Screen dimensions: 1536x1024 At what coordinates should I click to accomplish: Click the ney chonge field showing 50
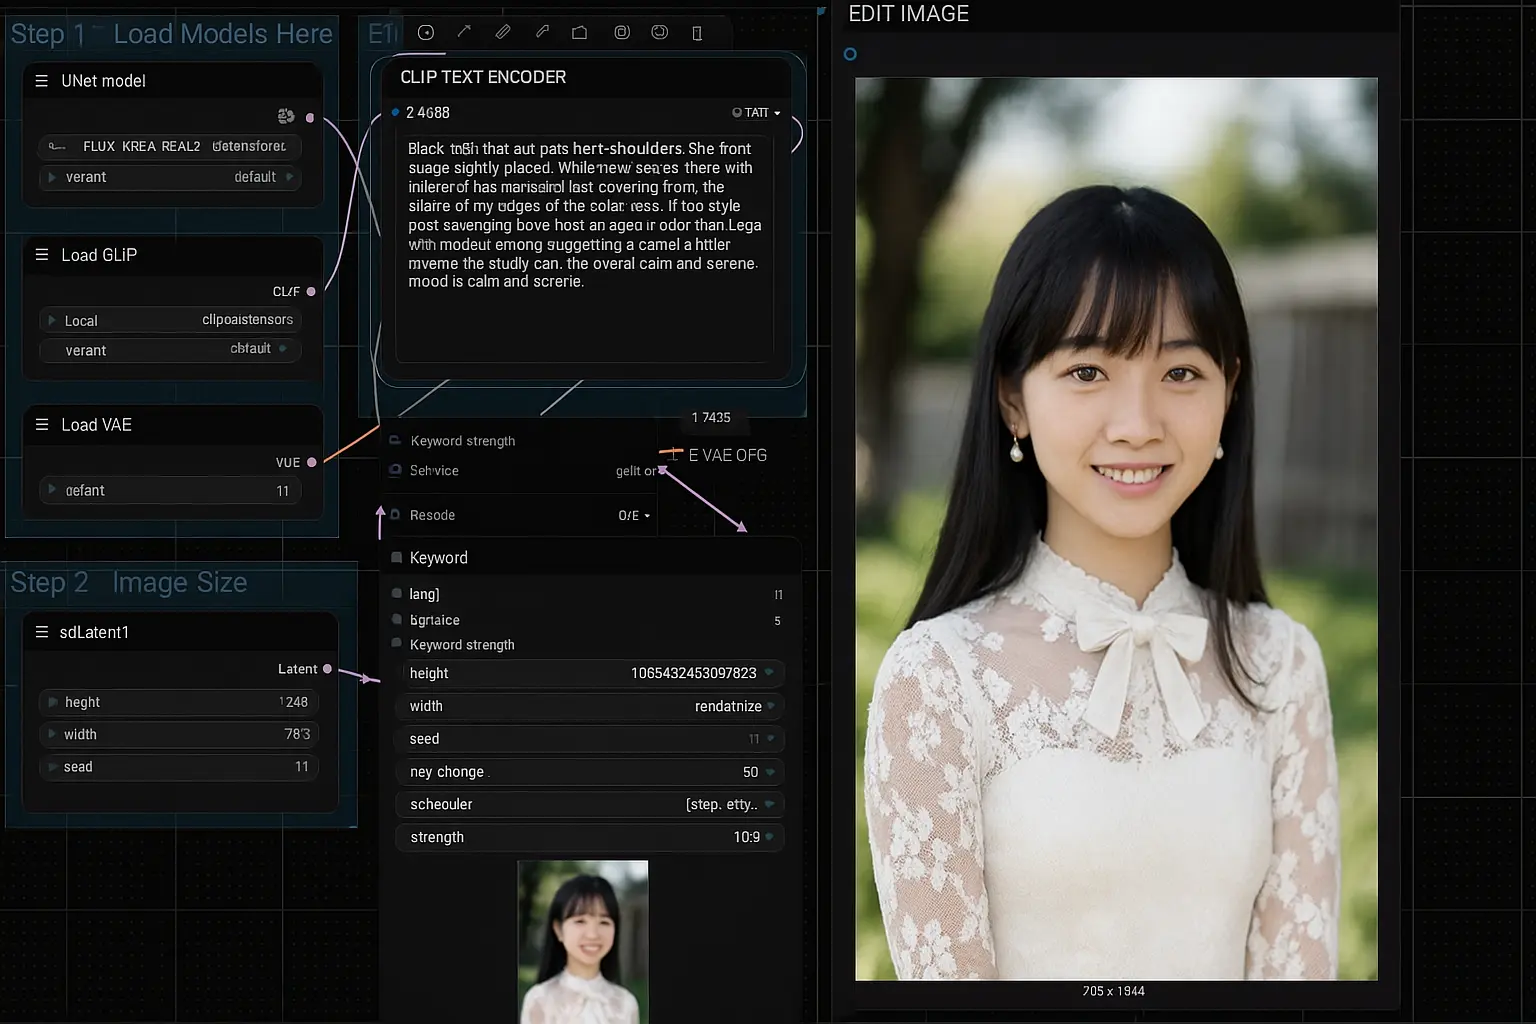point(590,772)
